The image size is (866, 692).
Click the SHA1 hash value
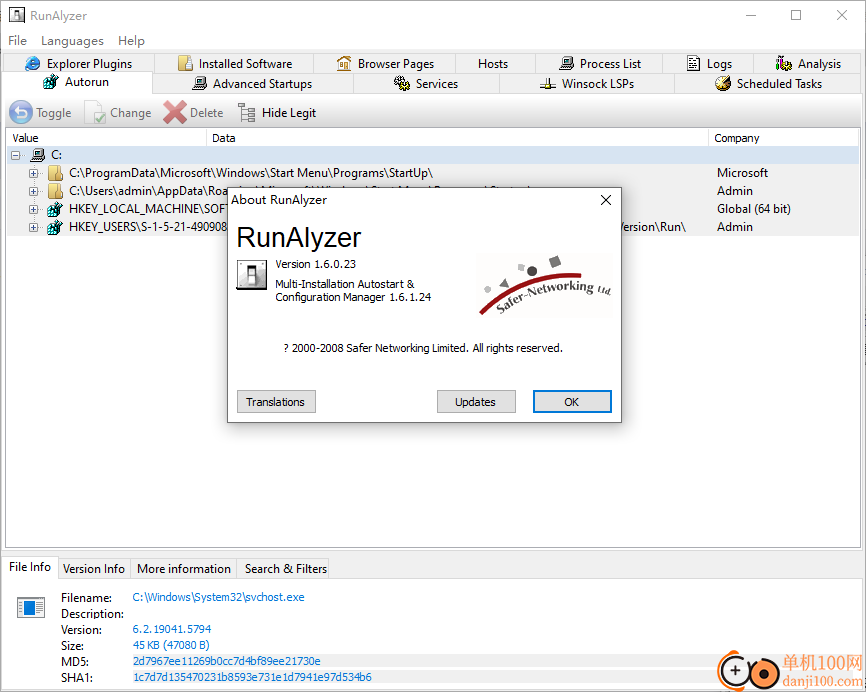(252, 677)
